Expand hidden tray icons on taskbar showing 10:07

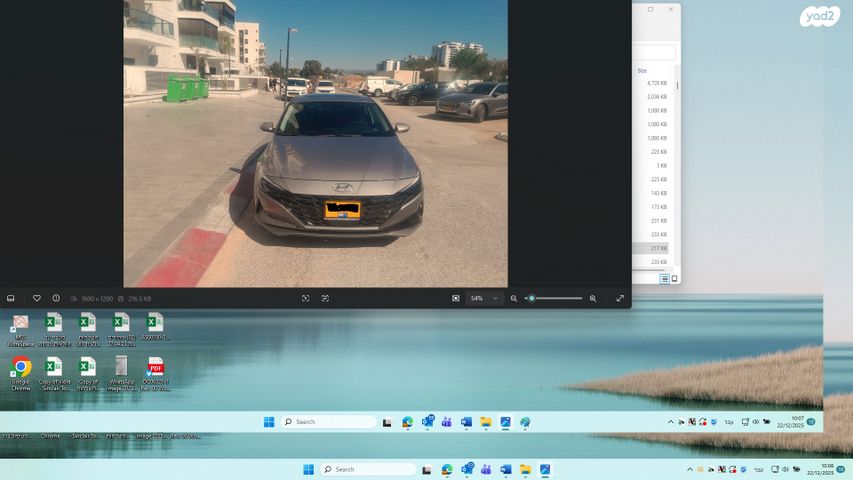coord(670,422)
